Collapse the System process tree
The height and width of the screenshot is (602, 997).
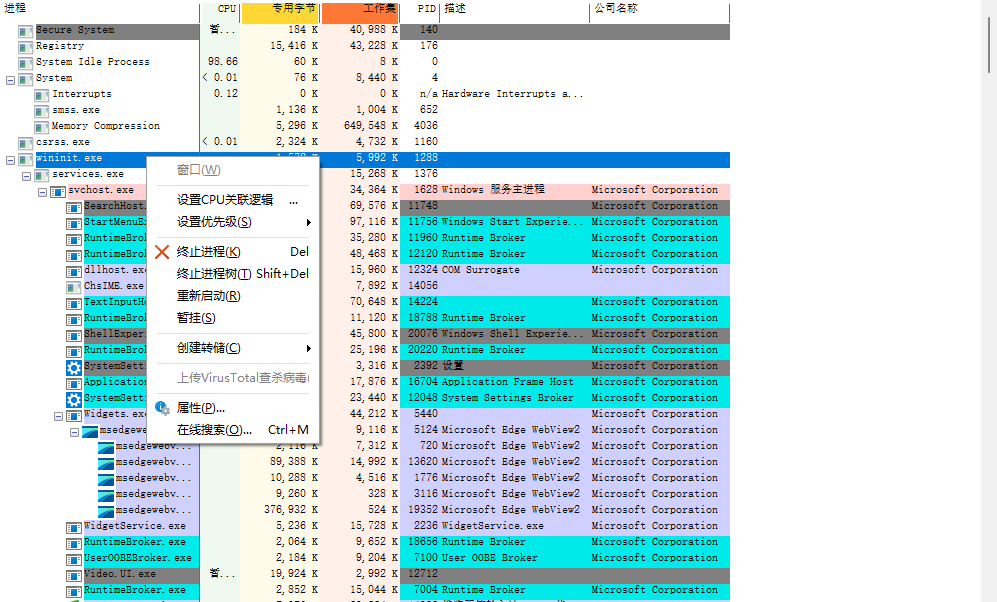coord(8,77)
